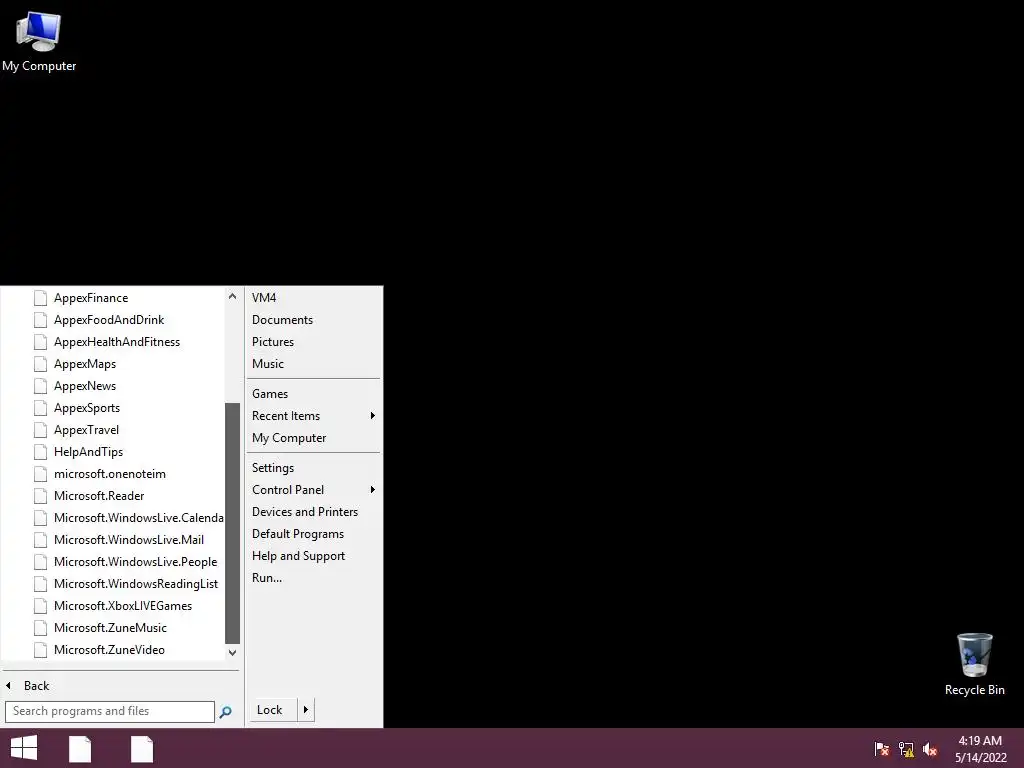The height and width of the screenshot is (768, 1024).
Task: Click inside Search programs and files box
Action: pyautogui.click(x=110, y=712)
